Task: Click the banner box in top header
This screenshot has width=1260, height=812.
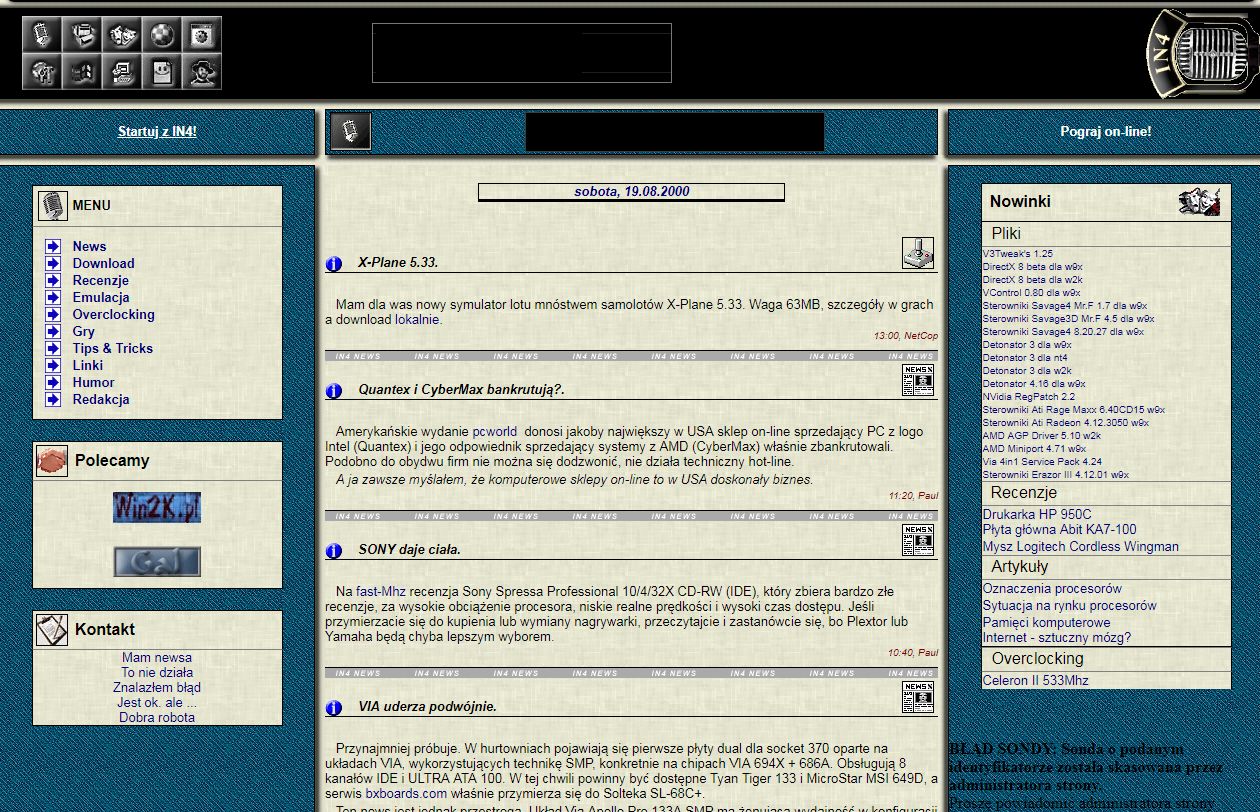Action: tap(521, 53)
